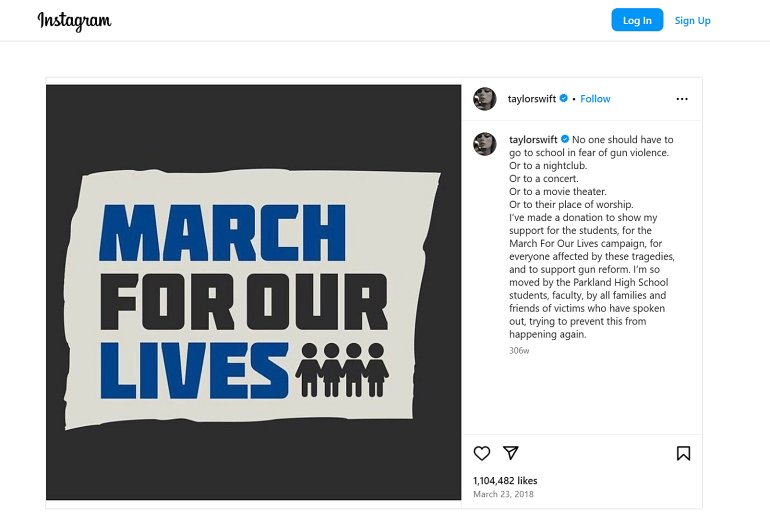View the 1,104,482 likes list
The width and height of the screenshot is (770, 513).
point(505,481)
